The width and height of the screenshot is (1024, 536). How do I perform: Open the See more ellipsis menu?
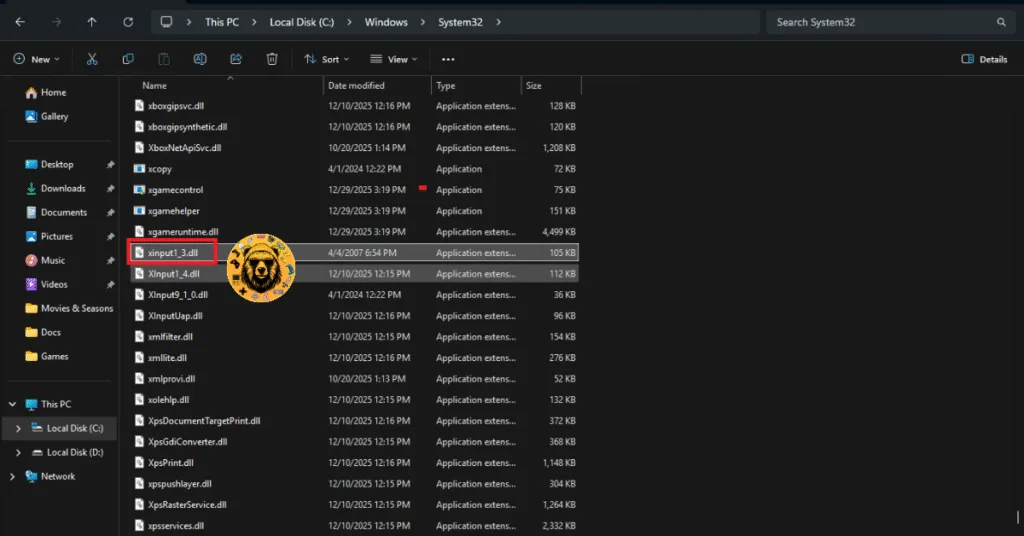coord(448,59)
